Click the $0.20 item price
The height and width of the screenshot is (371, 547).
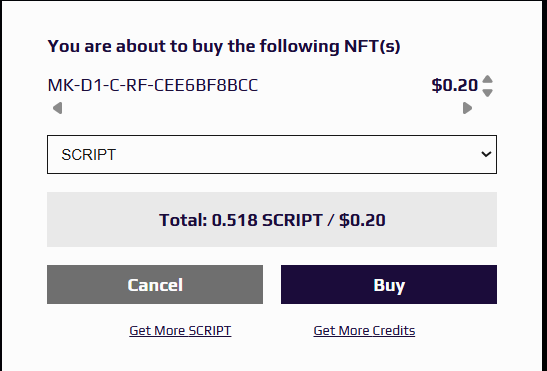pyautogui.click(x=455, y=86)
